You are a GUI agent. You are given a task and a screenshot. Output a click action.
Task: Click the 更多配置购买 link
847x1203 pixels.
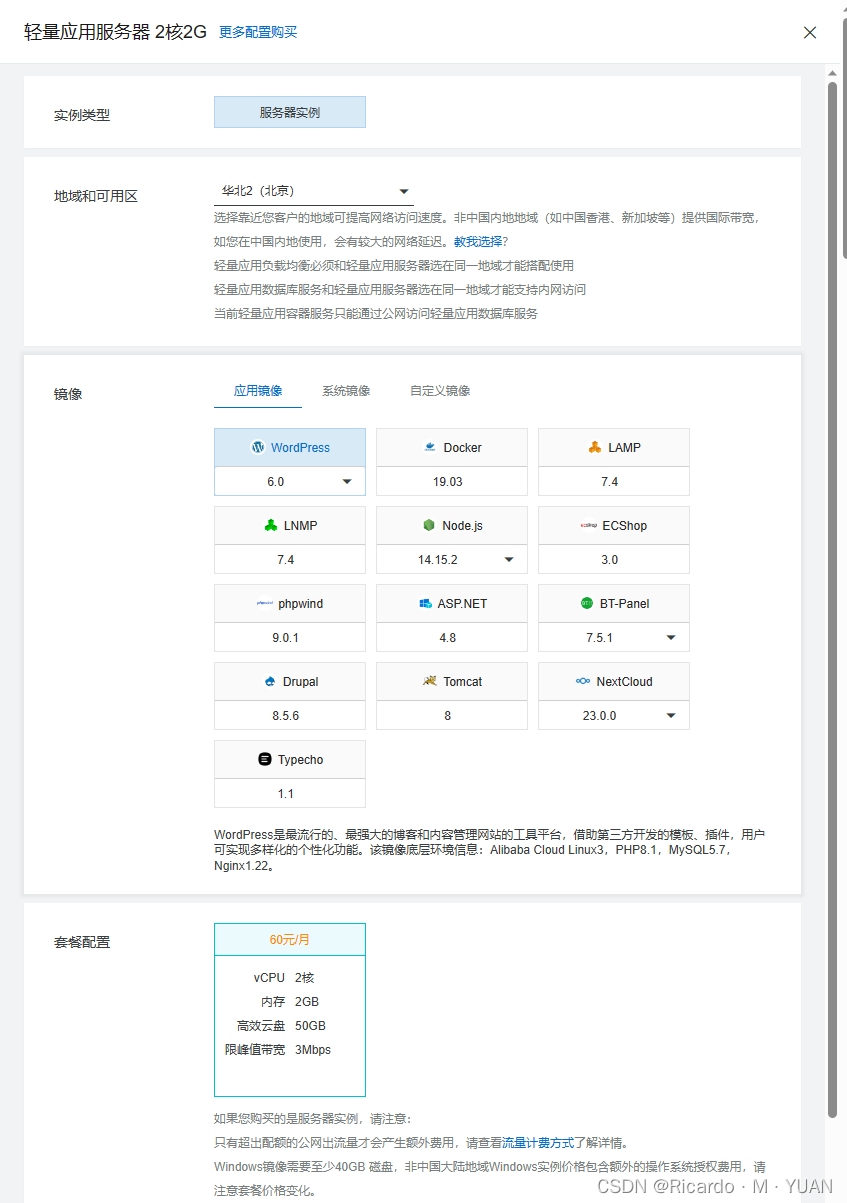click(257, 32)
